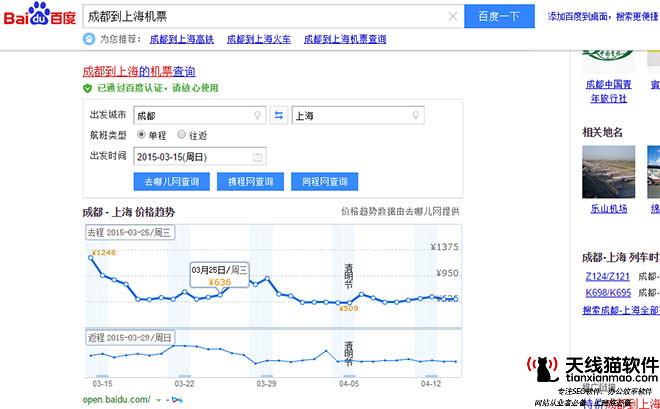Click the 04-12 date axis label
Viewport: 660px width, 409px height.
pos(431,384)
